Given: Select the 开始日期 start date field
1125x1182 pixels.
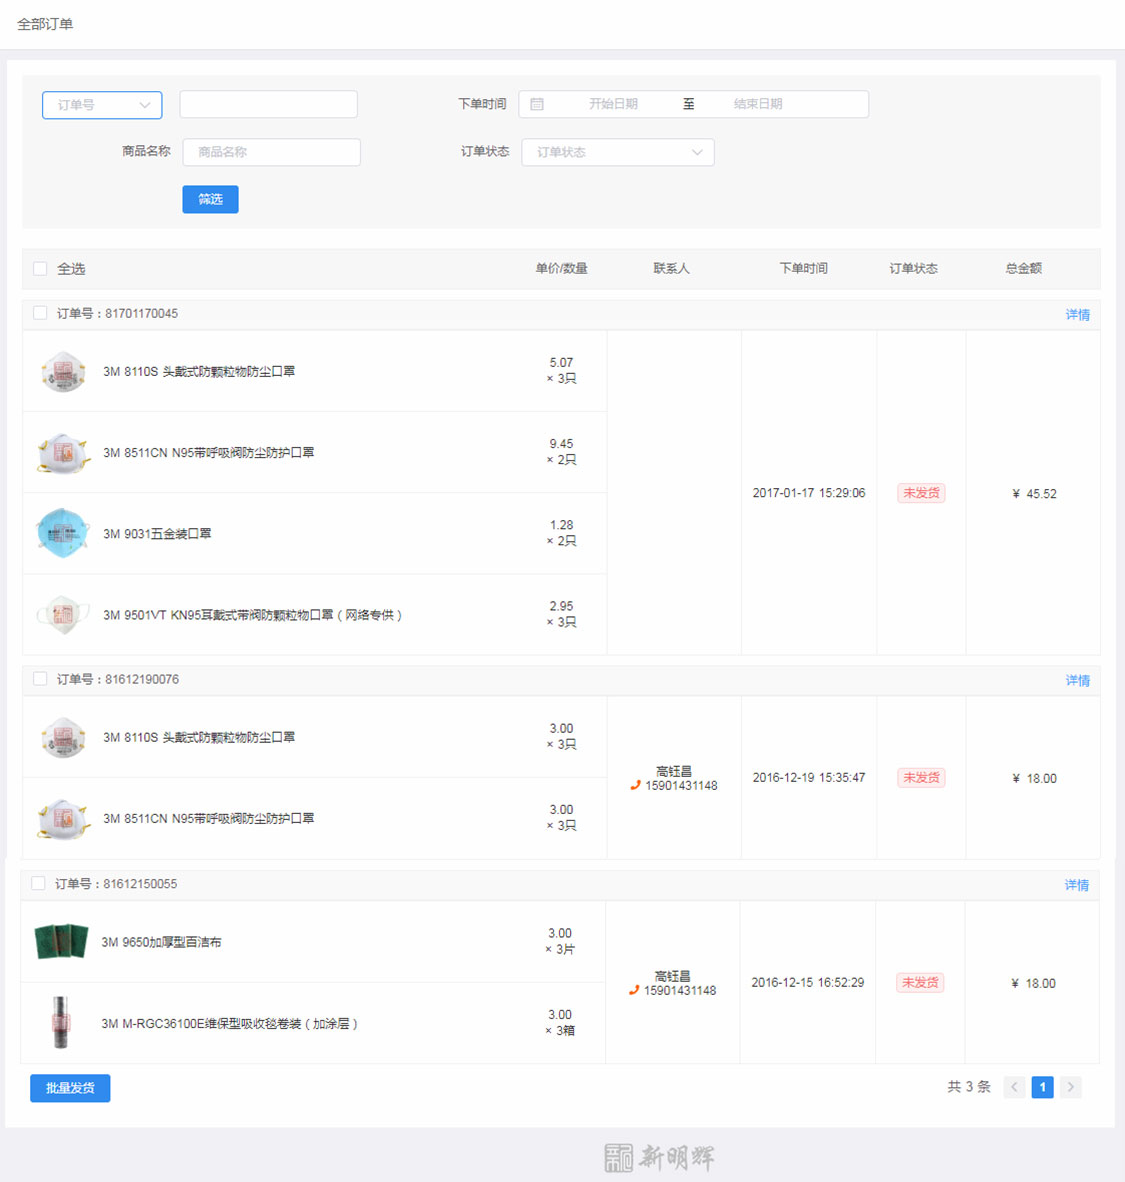Looking at the screenshot, I should coord(613,104).
